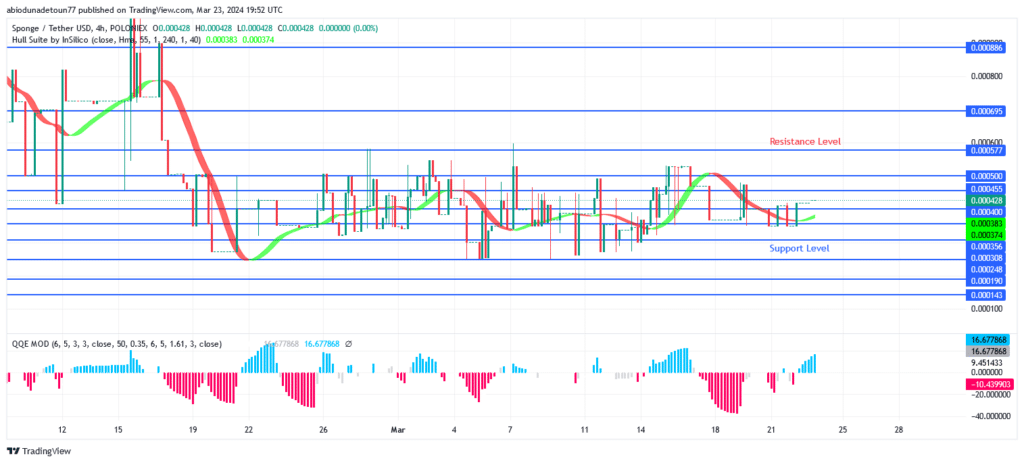The image size is (1024, 463).
Task: Click date 22 on the time axis
Action: [x=248, y=430]
